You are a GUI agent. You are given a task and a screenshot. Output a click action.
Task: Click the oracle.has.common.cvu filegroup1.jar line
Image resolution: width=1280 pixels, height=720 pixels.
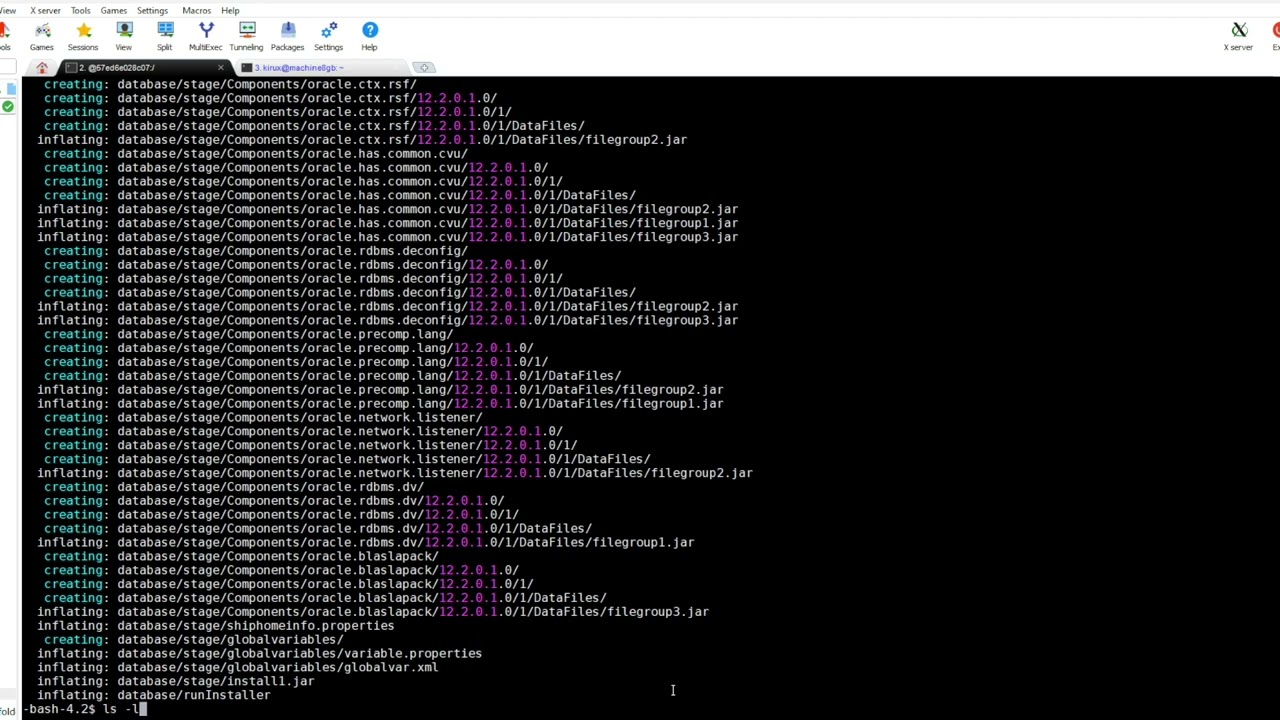(x=388, y=223)
